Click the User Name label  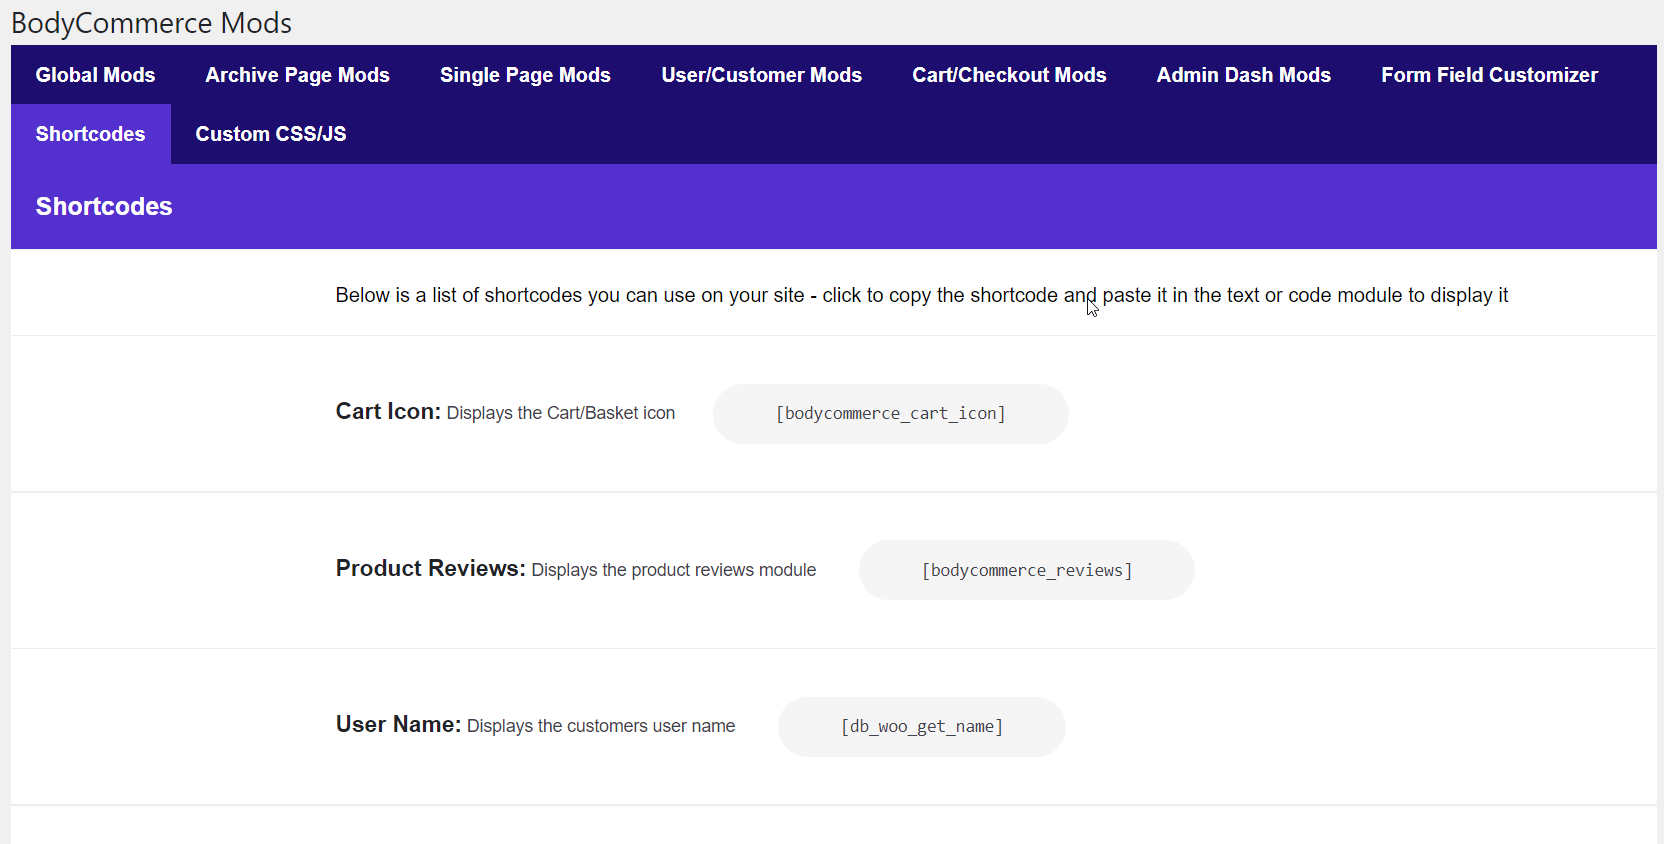tap(398, 725)
